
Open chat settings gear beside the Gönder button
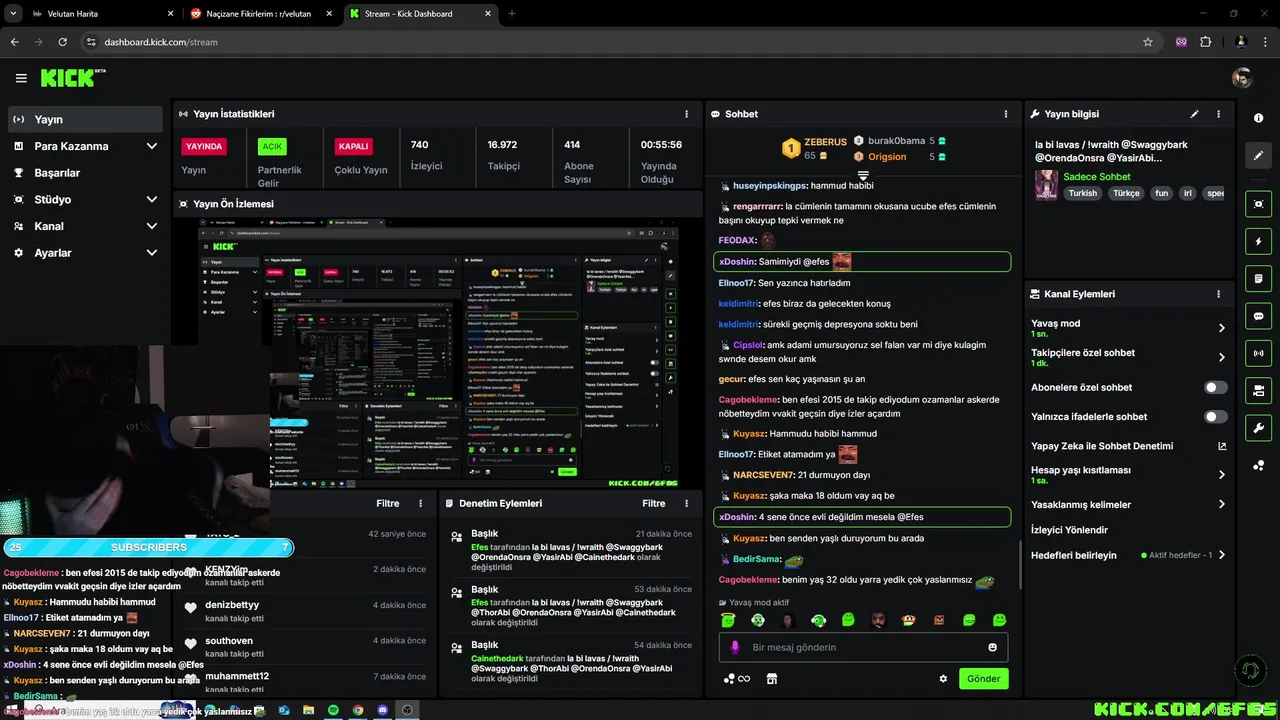tap(943, 679)
